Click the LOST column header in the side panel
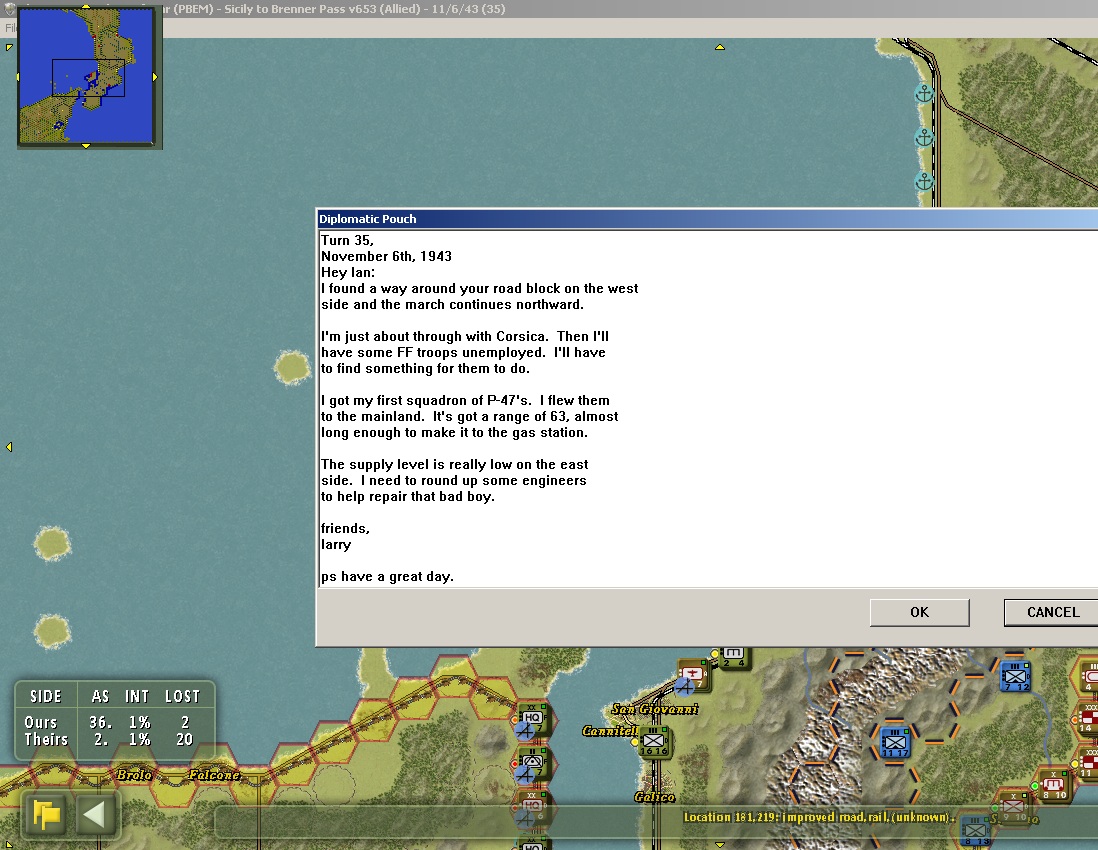Image resolution: width=1098 pixels, height=850 pixels. click(x=182, y=696)
